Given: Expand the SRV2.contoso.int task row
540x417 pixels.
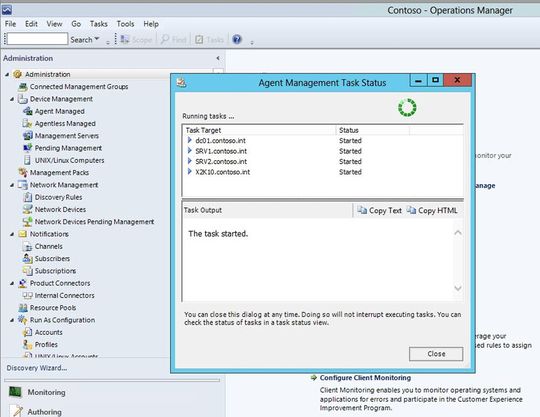Looking at the screenshot, I should coord(189,161).
